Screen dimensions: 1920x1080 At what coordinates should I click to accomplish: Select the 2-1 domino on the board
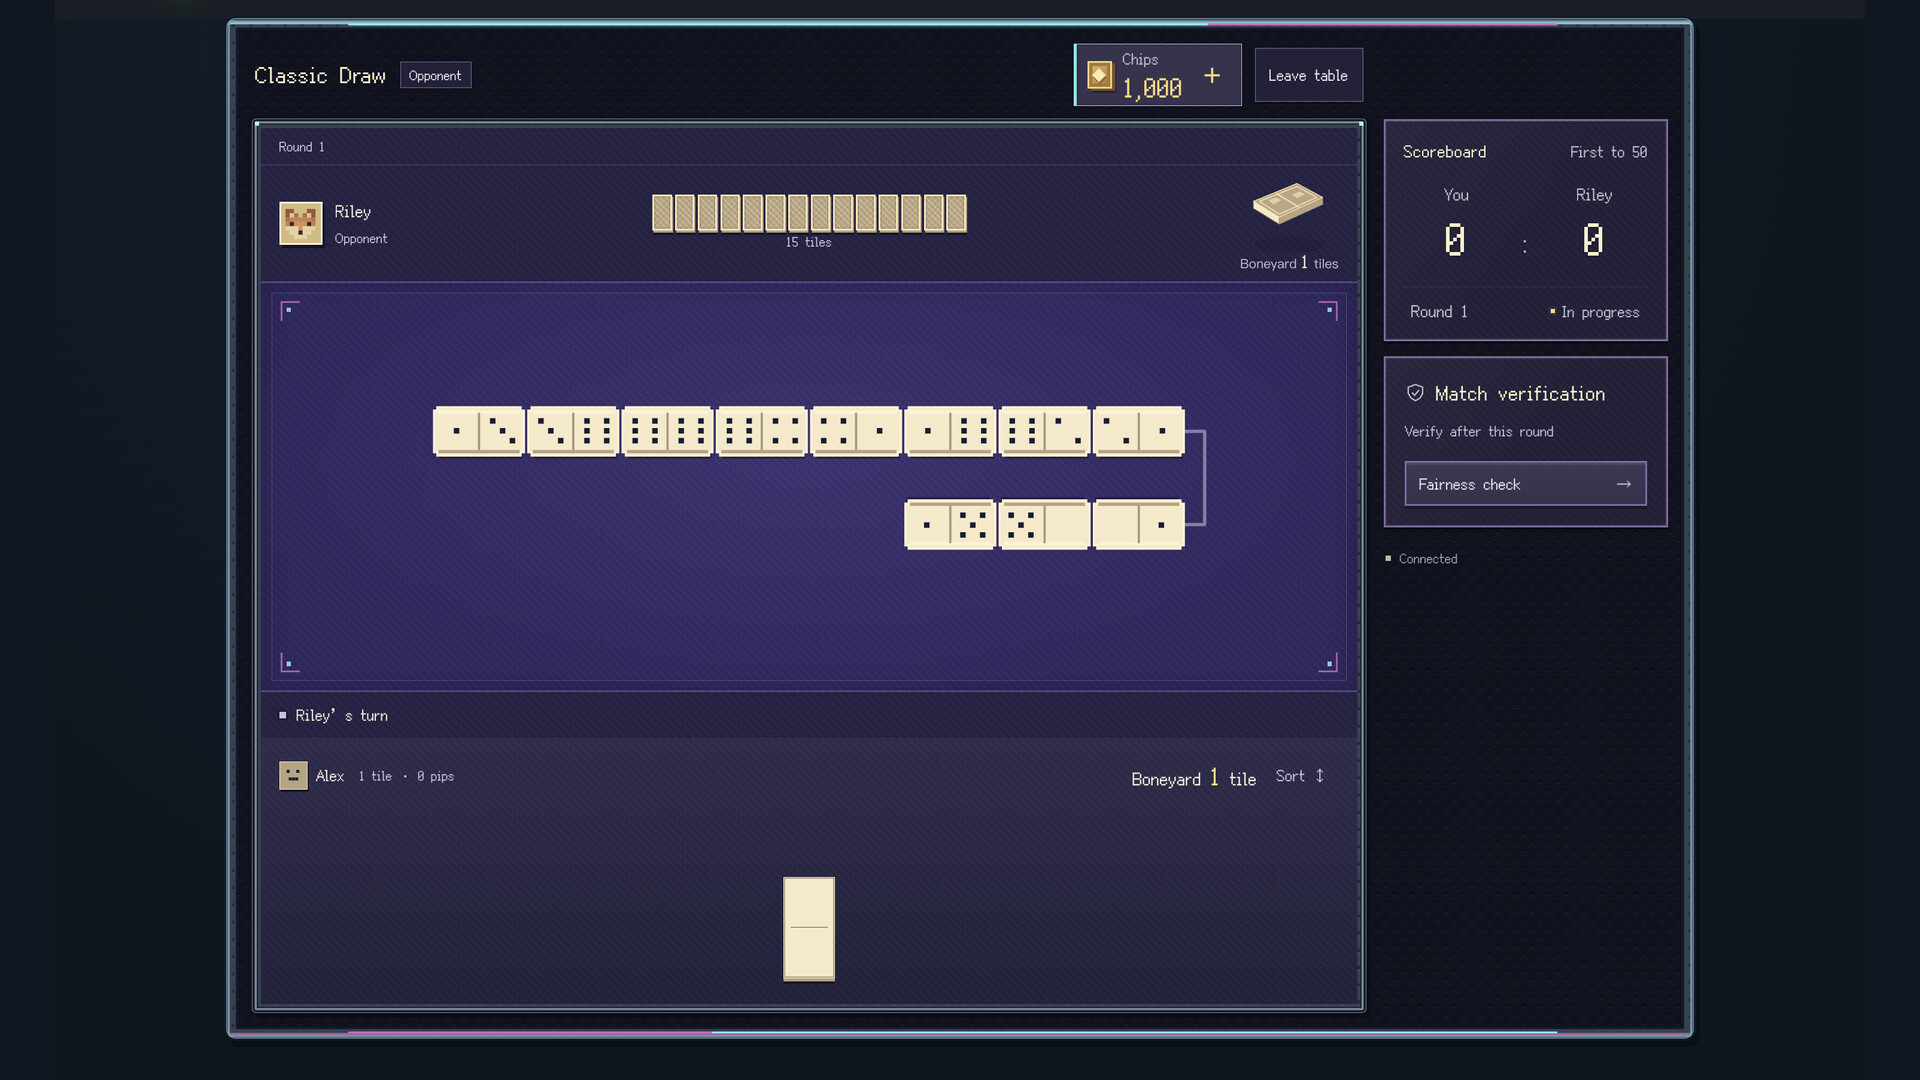[1139, 432]
